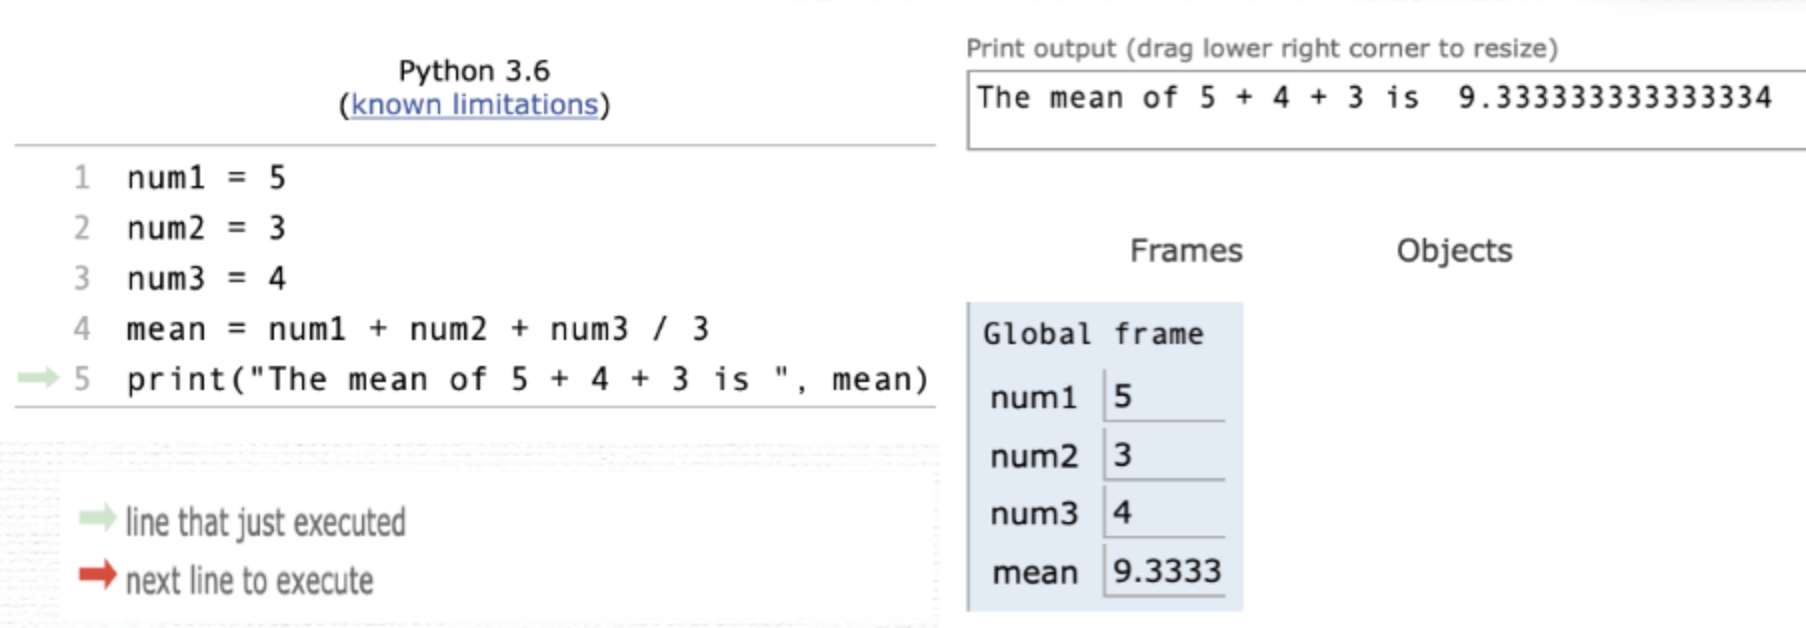
Task: Select code line 3 num3 = 4
Action: click(x=206, y=278)
